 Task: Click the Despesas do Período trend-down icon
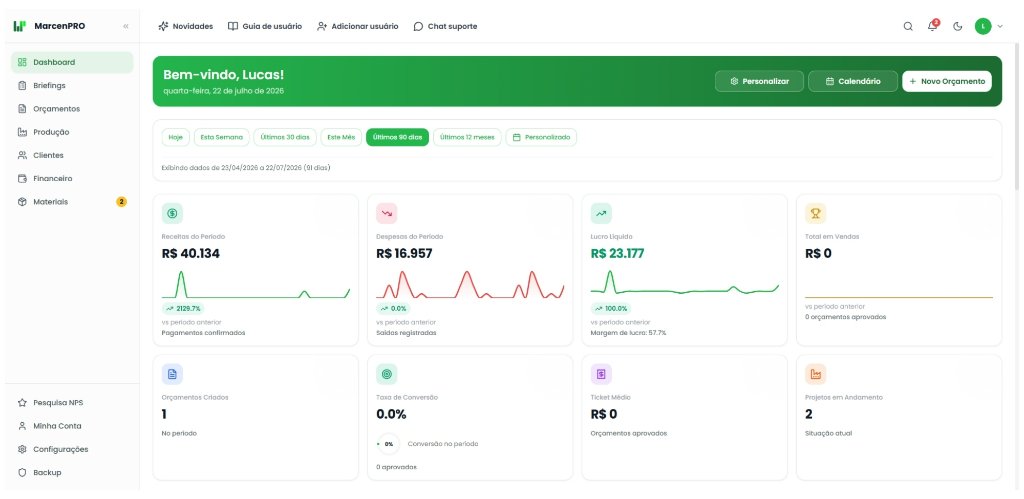387,213
